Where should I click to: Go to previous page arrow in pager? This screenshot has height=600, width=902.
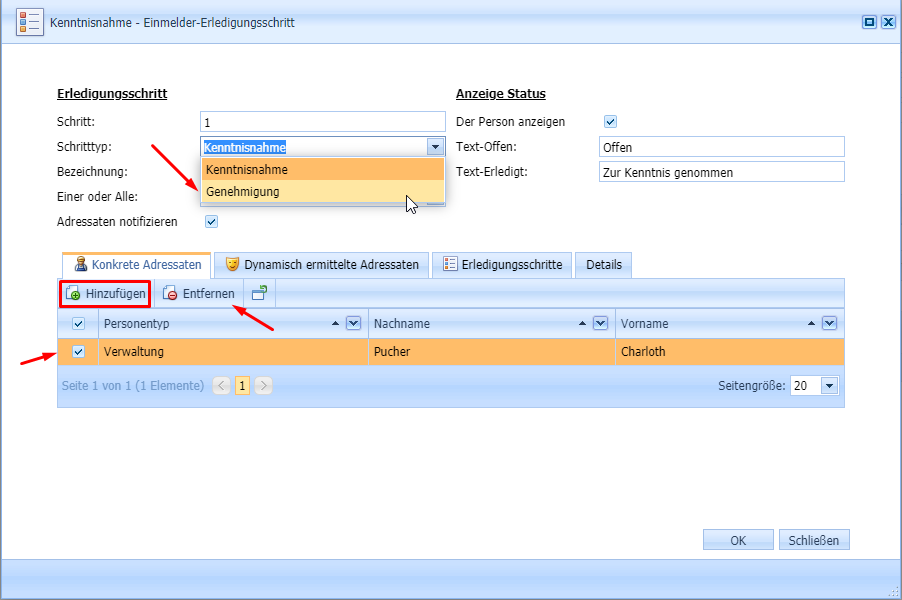221,386
